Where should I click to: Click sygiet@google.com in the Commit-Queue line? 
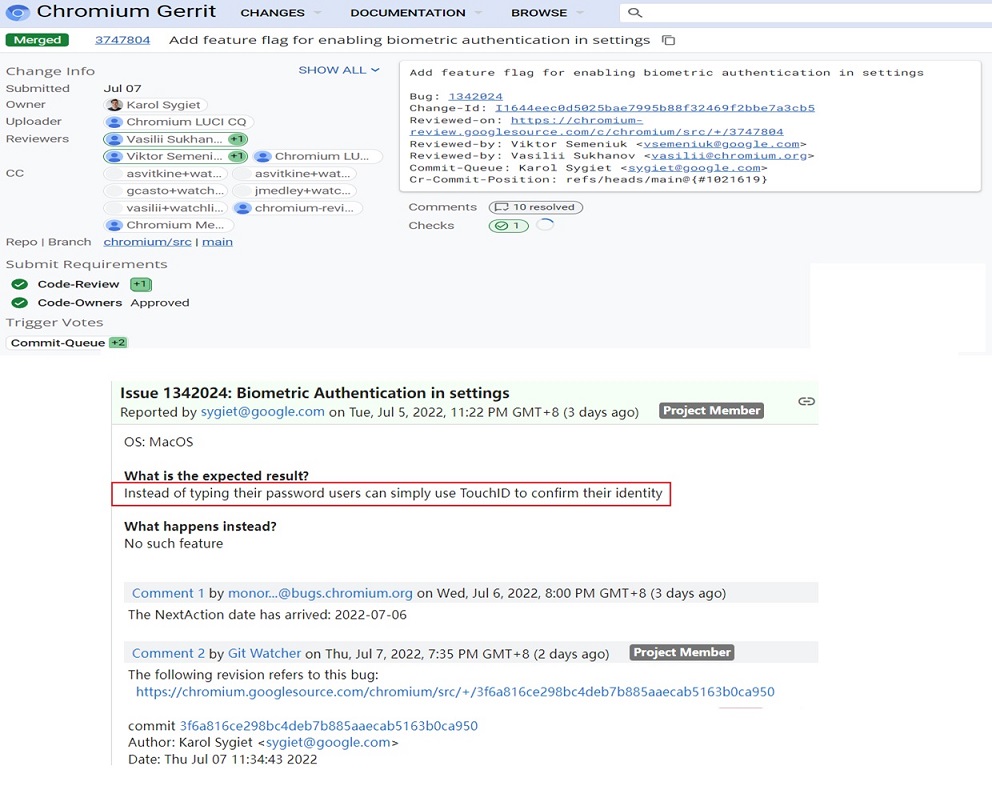pyautogui.click(x=694, y=168)
